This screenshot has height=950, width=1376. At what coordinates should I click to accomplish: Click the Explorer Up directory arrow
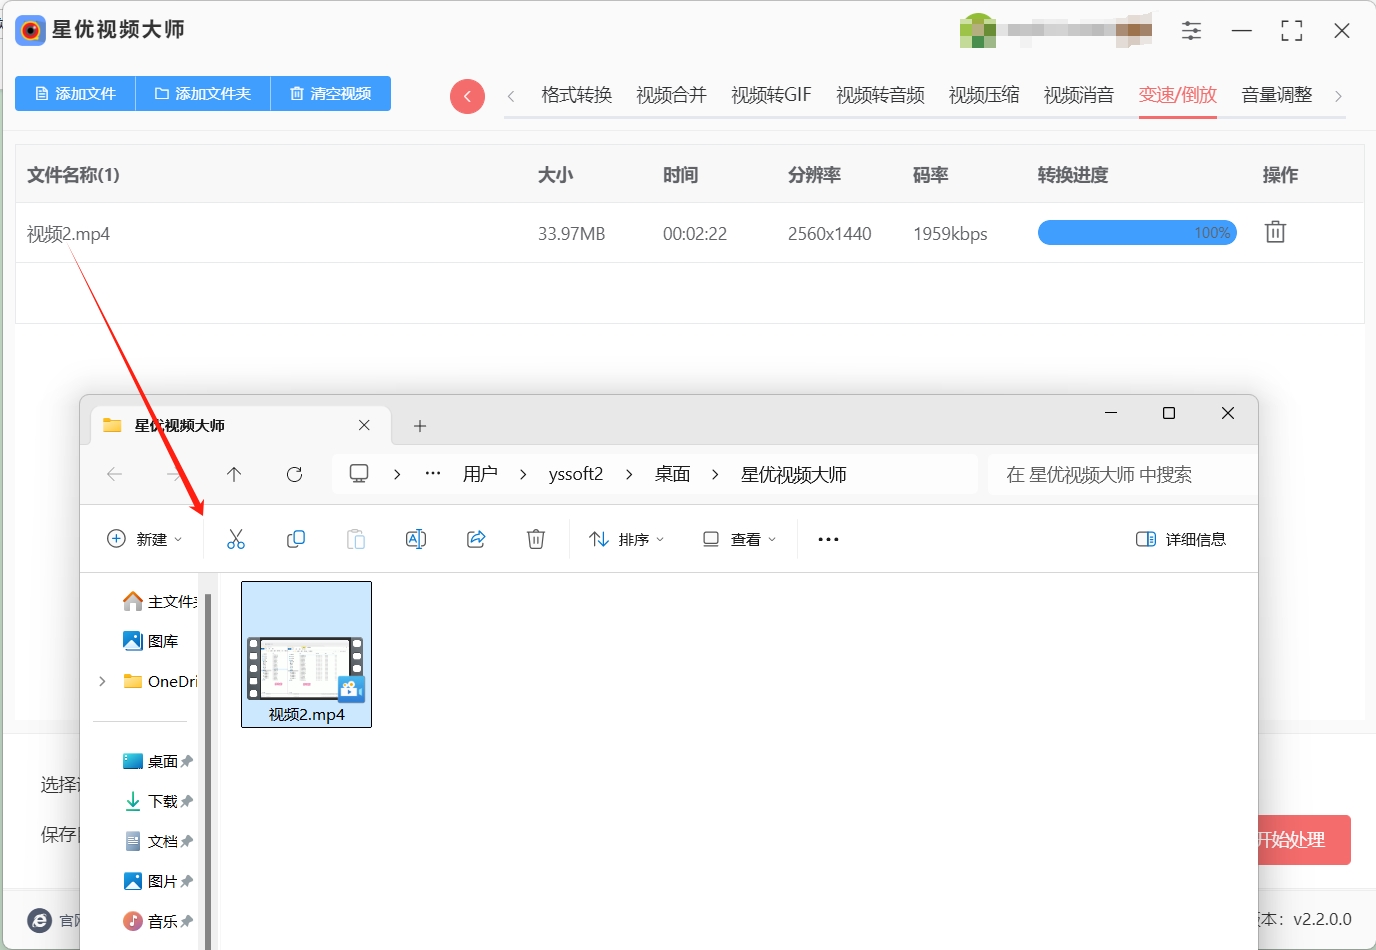pos(234,474)
